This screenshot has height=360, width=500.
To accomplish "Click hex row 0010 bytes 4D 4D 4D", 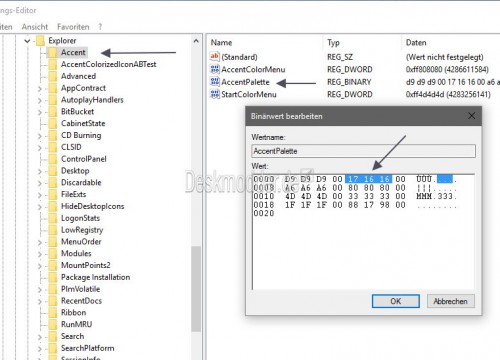I will 306,196.
